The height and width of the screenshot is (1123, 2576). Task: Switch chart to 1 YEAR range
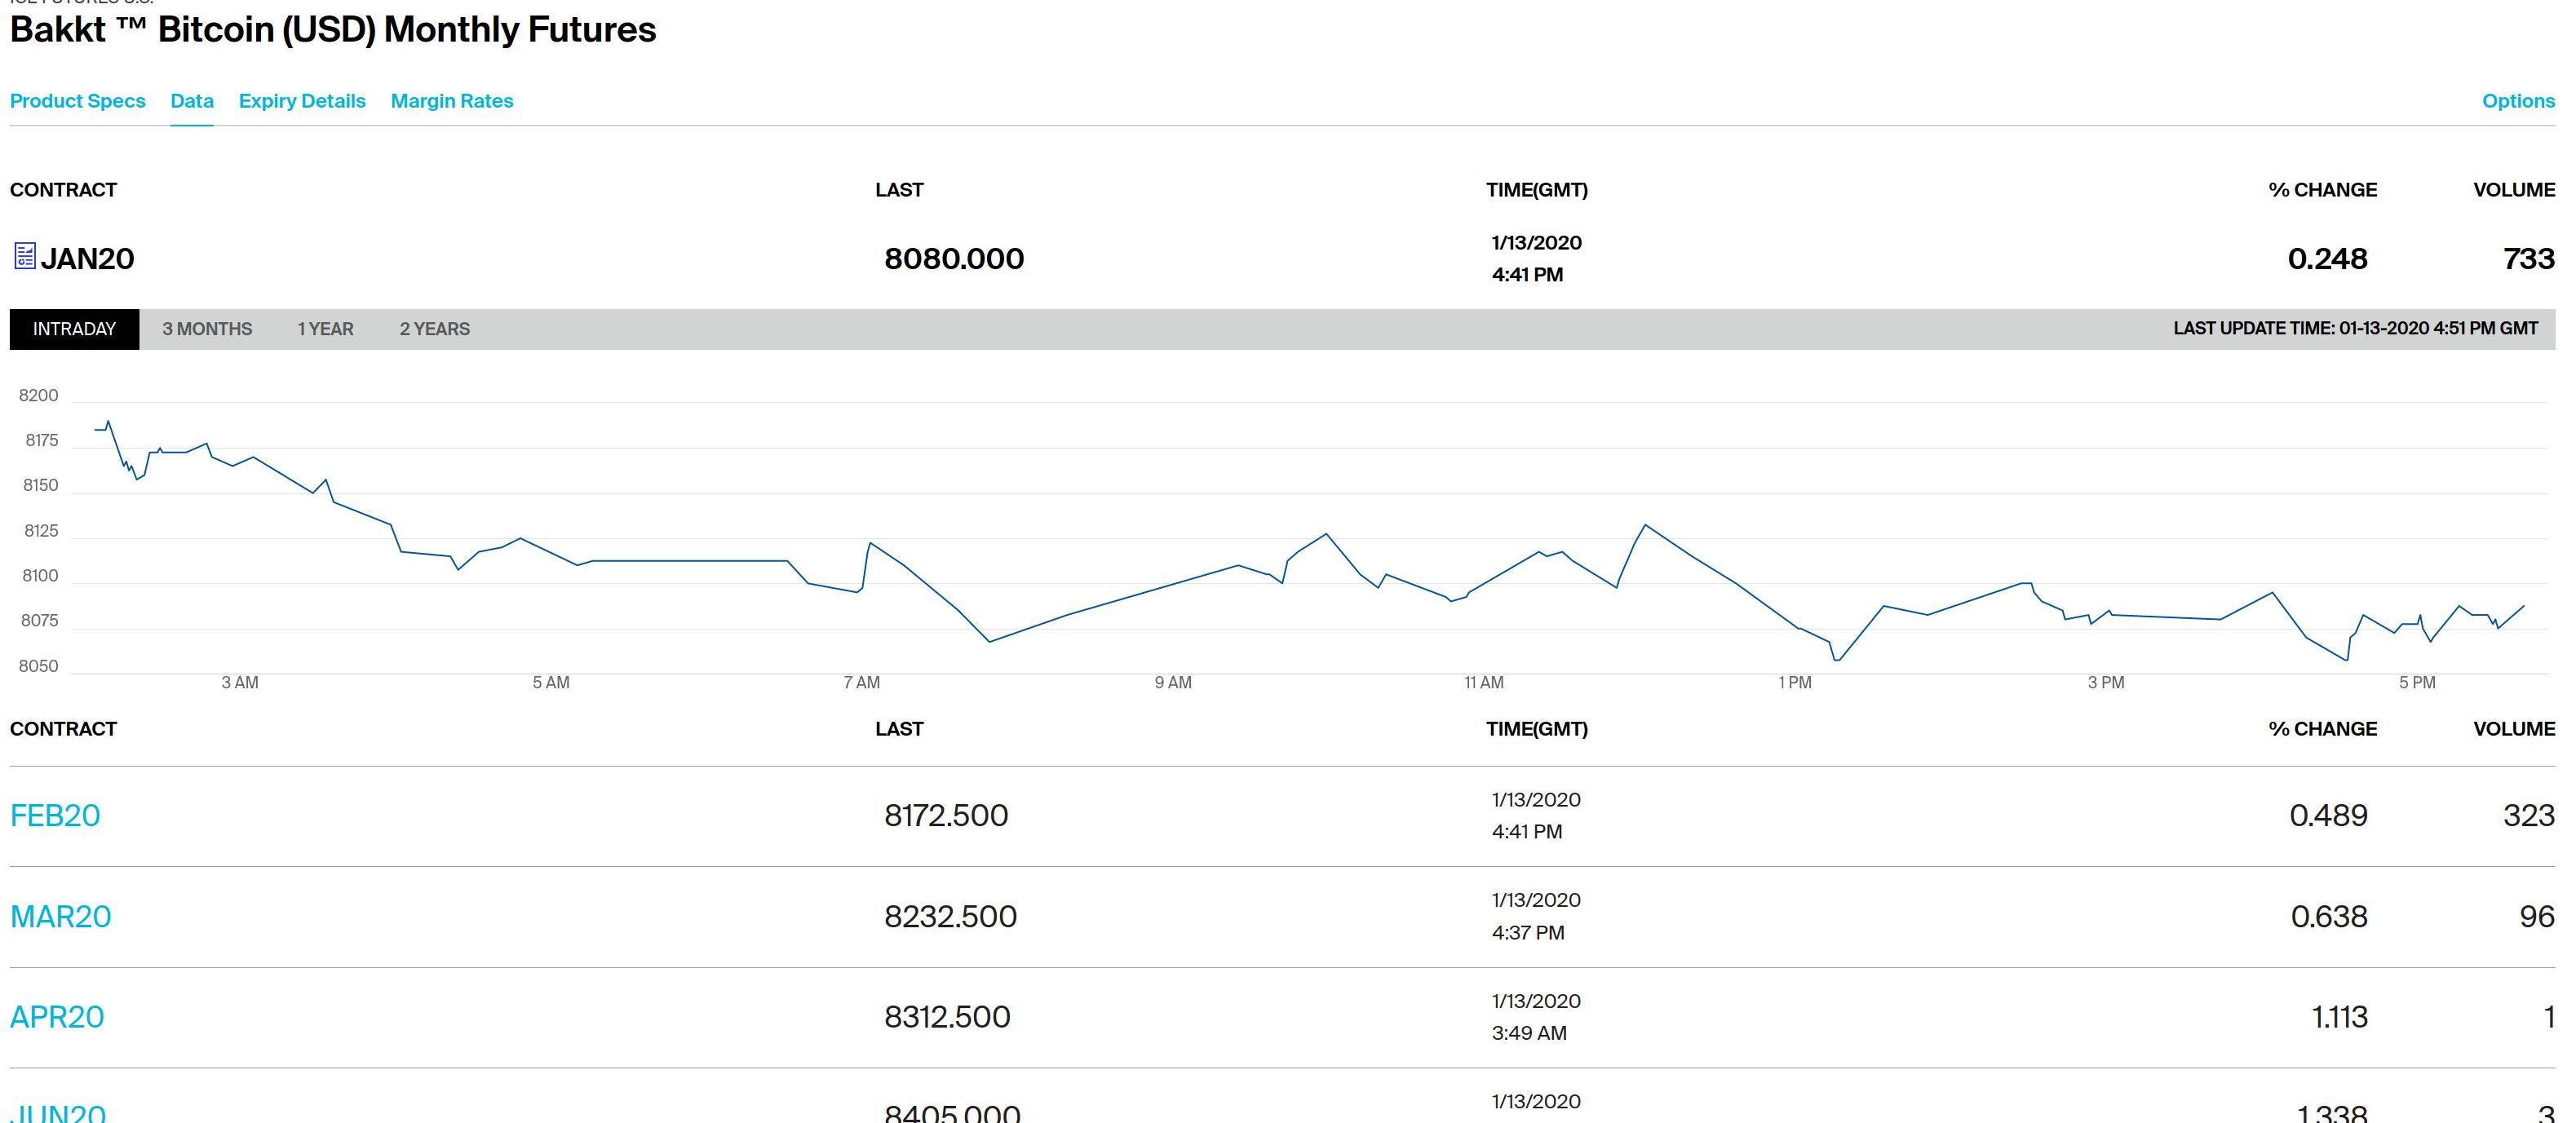tap(325, 329)
